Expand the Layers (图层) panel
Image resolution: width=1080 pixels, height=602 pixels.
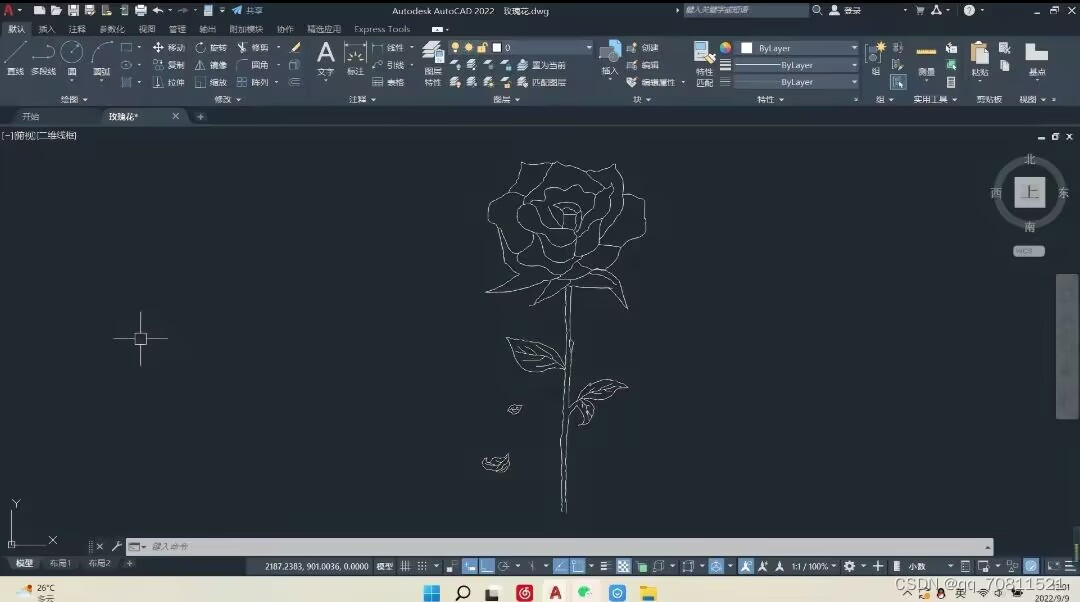click(x=506, y=100)
